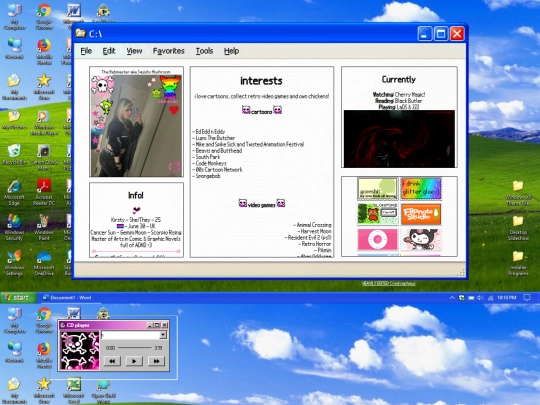Screen dimensions: 540x405
Task: Click the Installer Programs folder icon
Action: (x=518, y=263)
